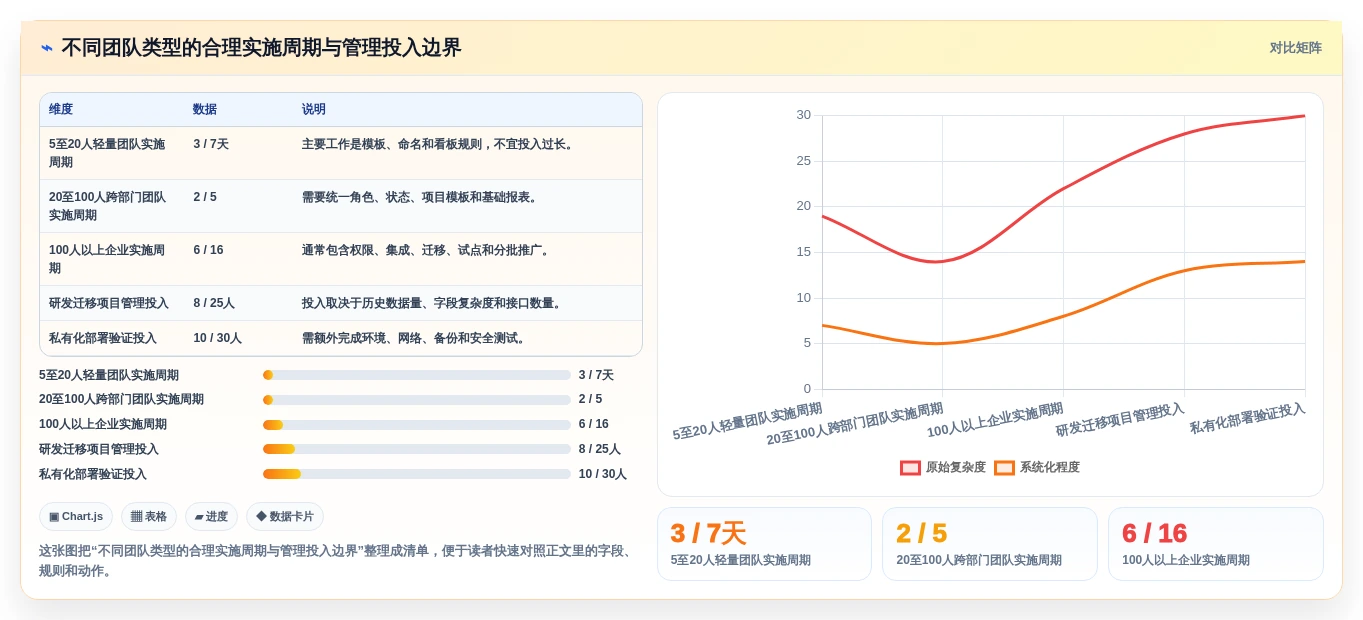
Task: Open the 6 / 16 data card
Action: pos(1216,544)
